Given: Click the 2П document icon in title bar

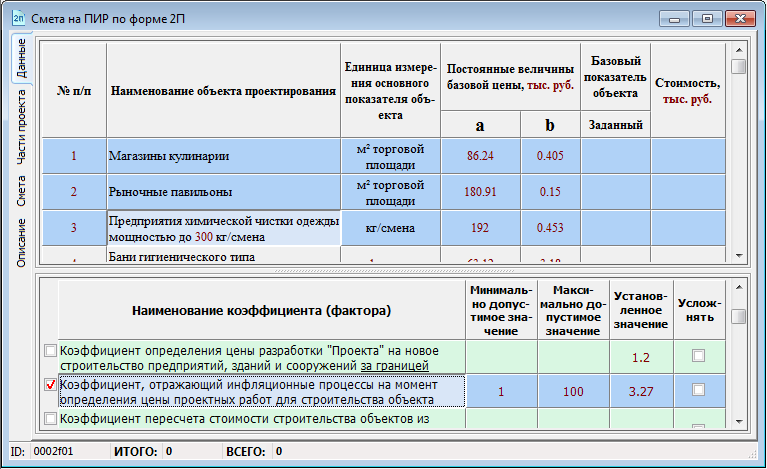Looking at the screenshot, I should tap(19, 19).
